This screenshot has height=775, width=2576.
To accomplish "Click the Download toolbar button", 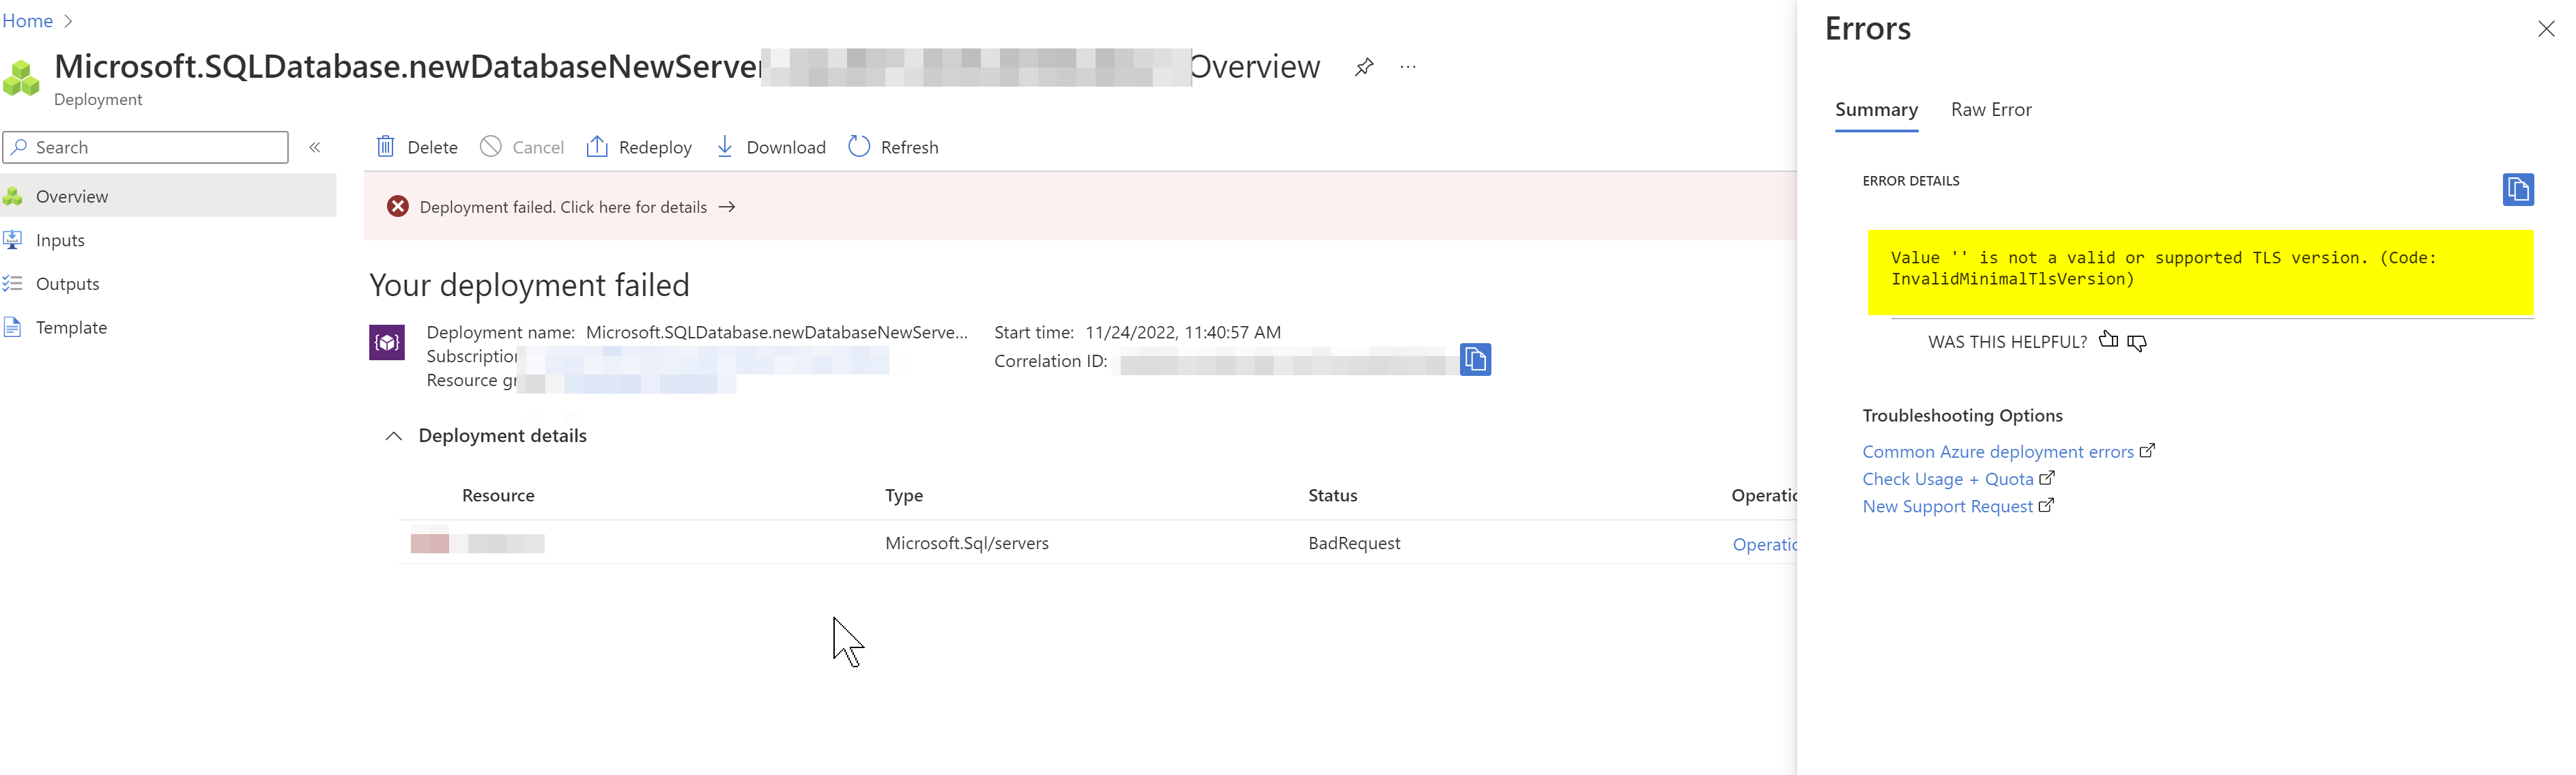I will tap(771, 147).
